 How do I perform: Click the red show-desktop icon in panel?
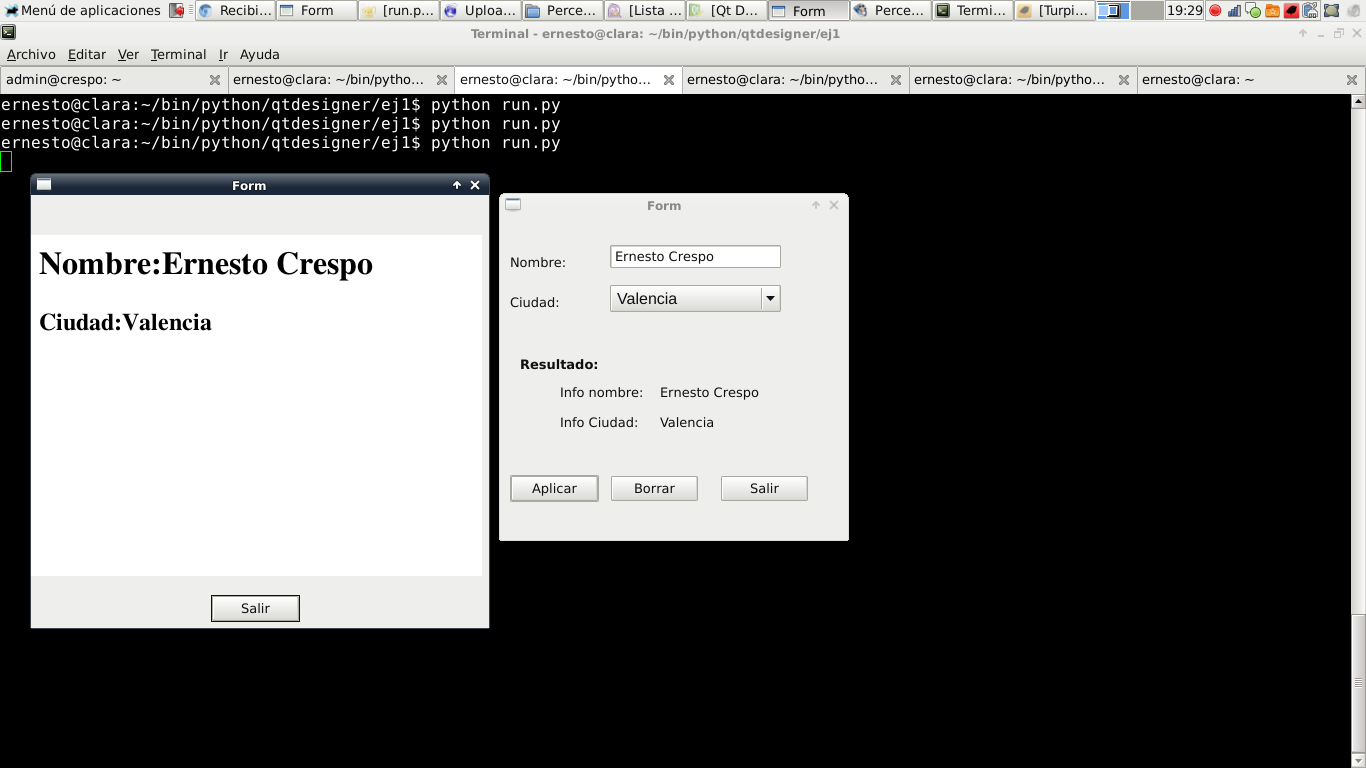point(177,11)
